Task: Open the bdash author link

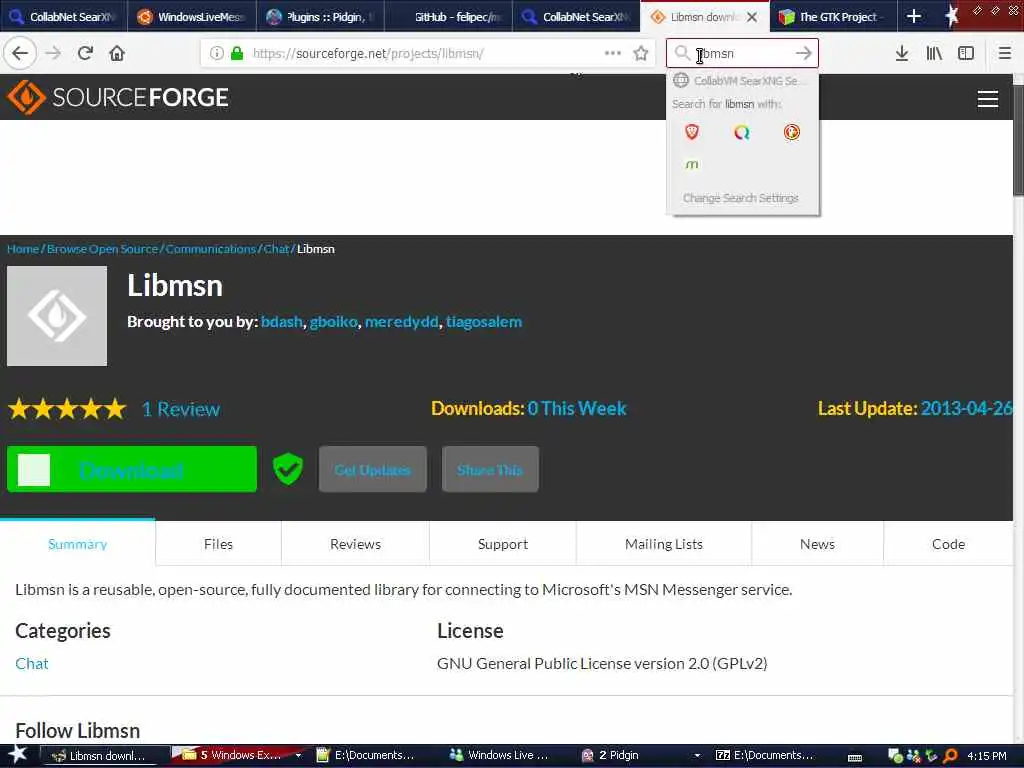Action: pyautogui.click(x=281, y=321)
